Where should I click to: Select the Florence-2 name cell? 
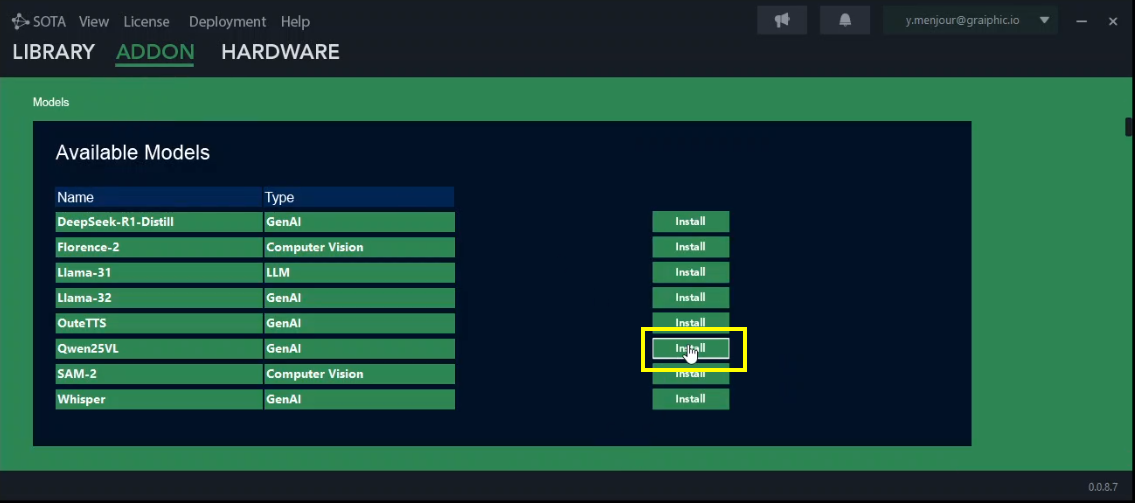click(159, 247)
